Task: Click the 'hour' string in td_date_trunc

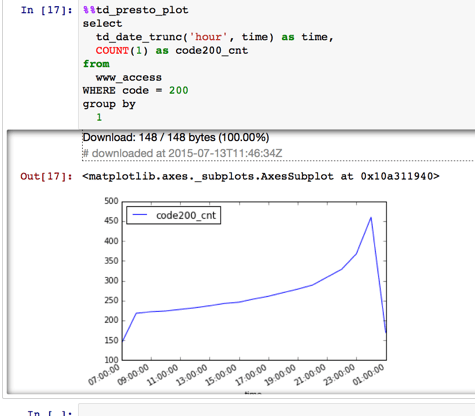Action: pyautogui.click(x=208, y=37)
